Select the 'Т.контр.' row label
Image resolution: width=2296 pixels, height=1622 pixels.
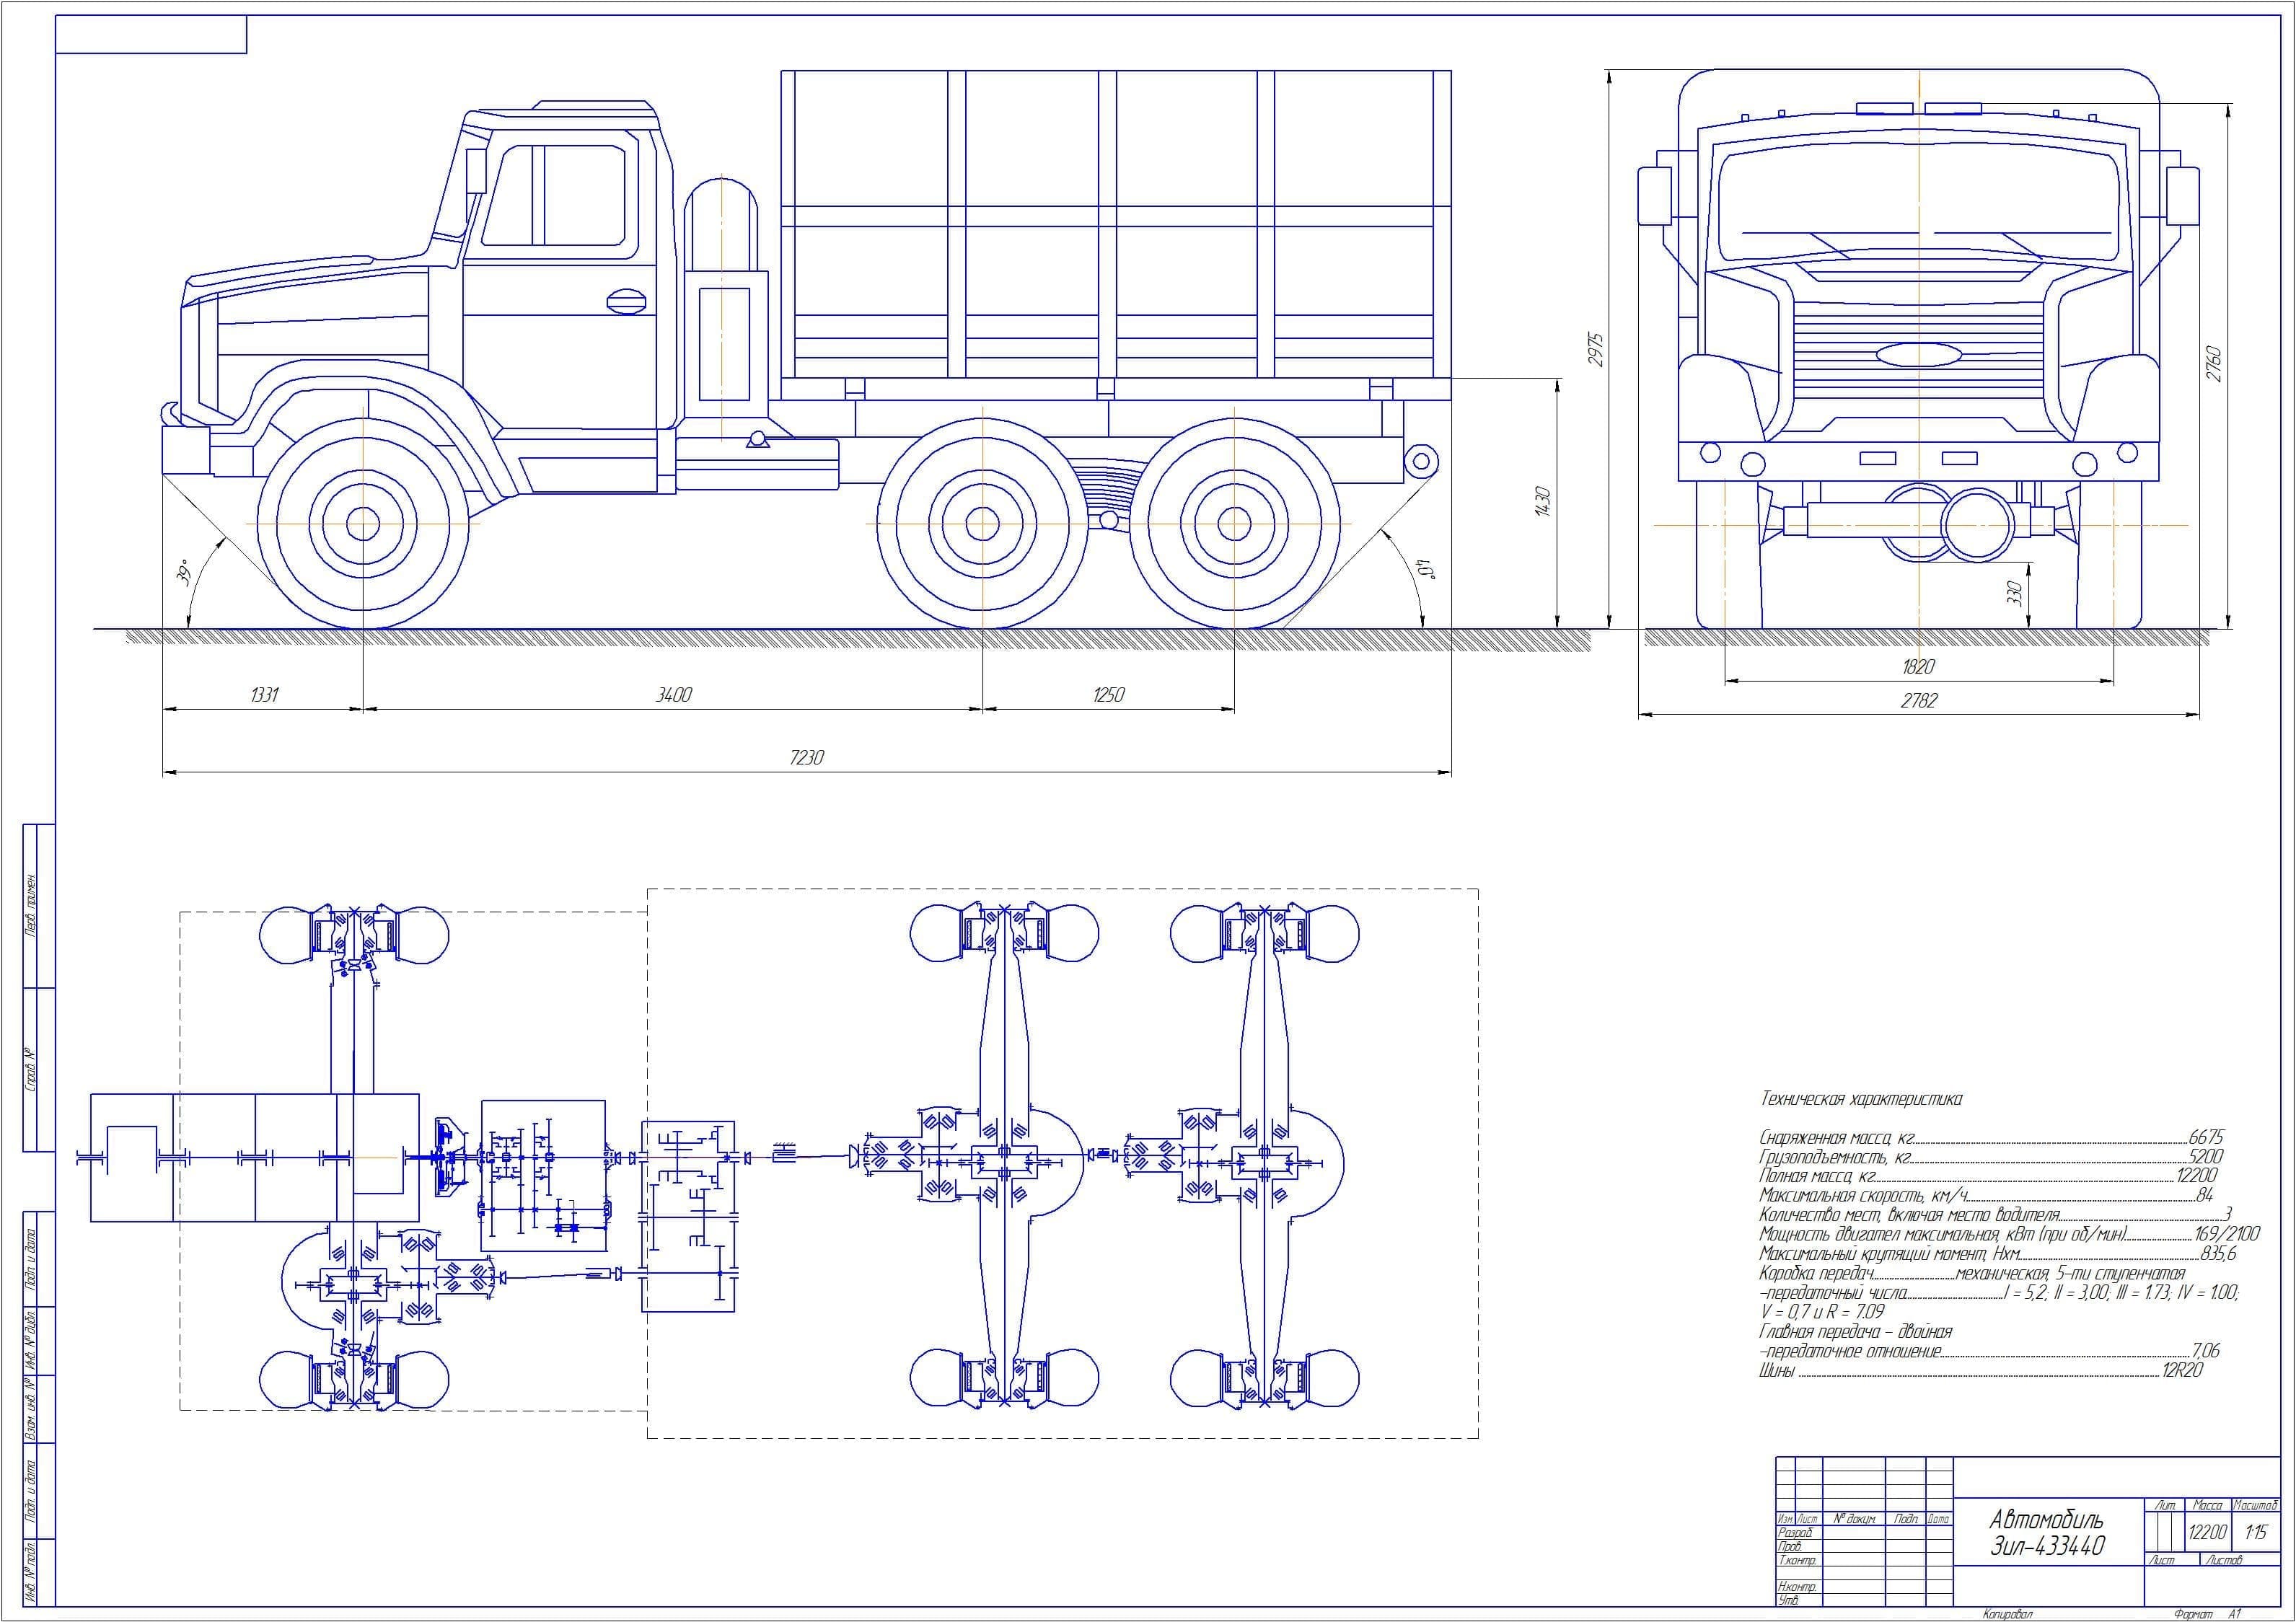tap(1797, 1560)
